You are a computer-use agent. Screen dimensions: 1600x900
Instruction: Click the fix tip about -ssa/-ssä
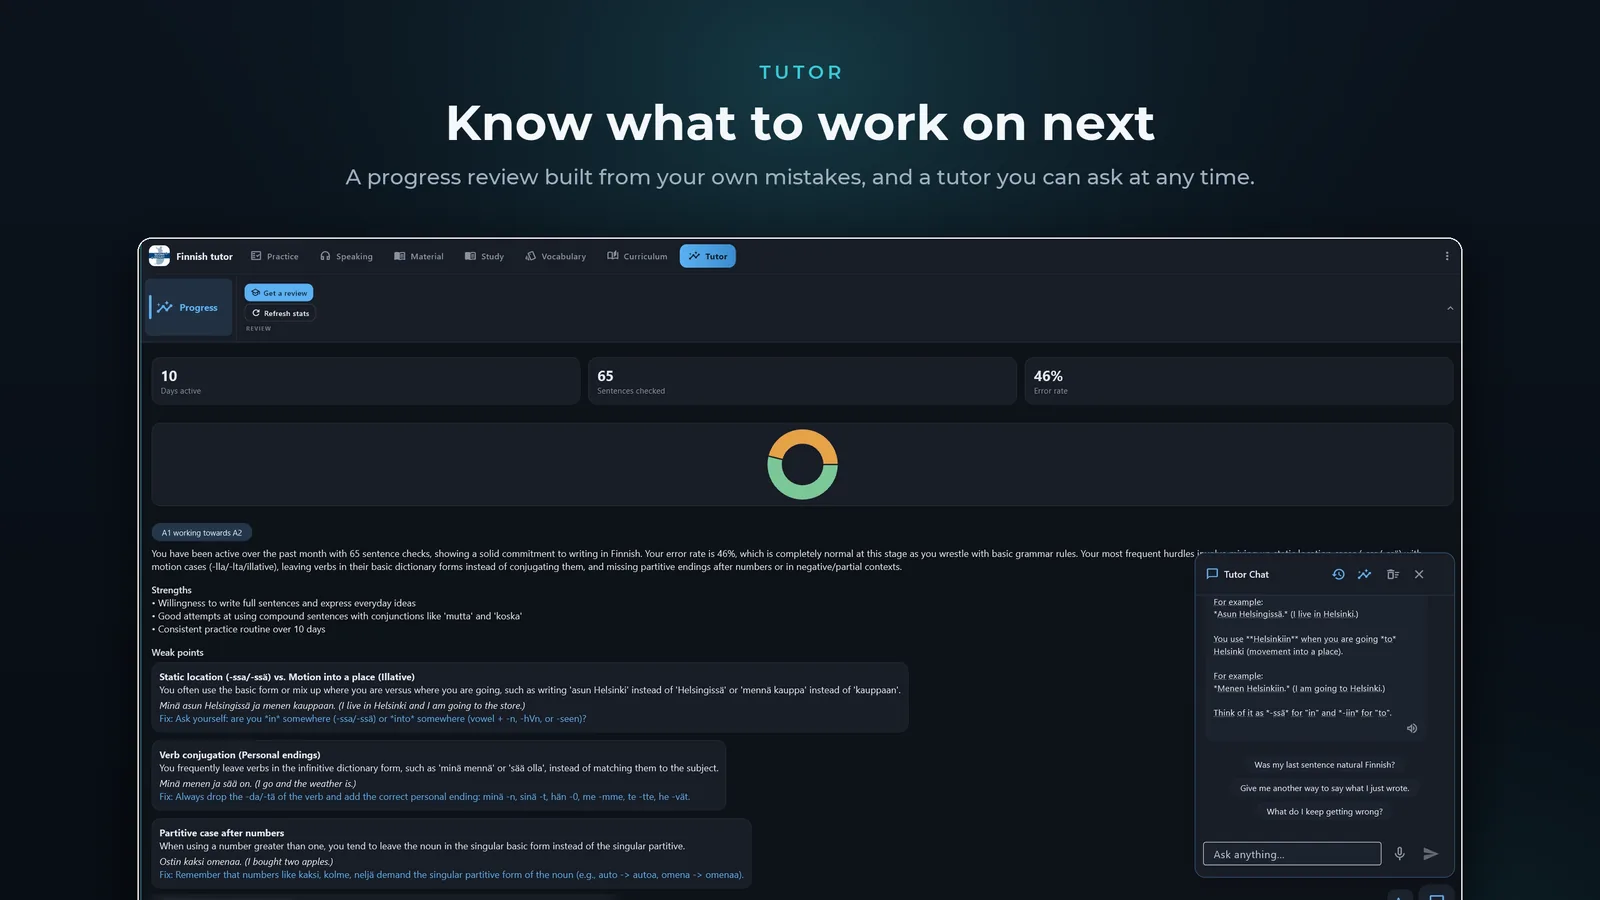click(x=373, y=719)
